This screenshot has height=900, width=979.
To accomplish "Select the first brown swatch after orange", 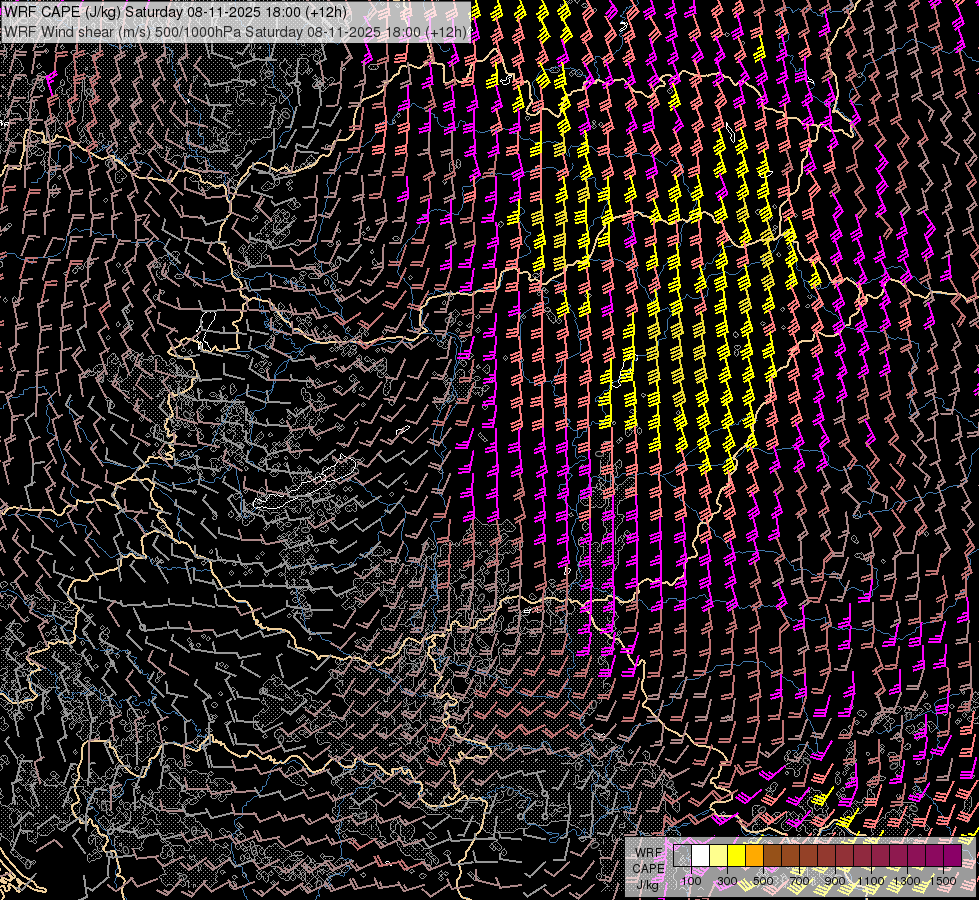I will pos(772,856).
